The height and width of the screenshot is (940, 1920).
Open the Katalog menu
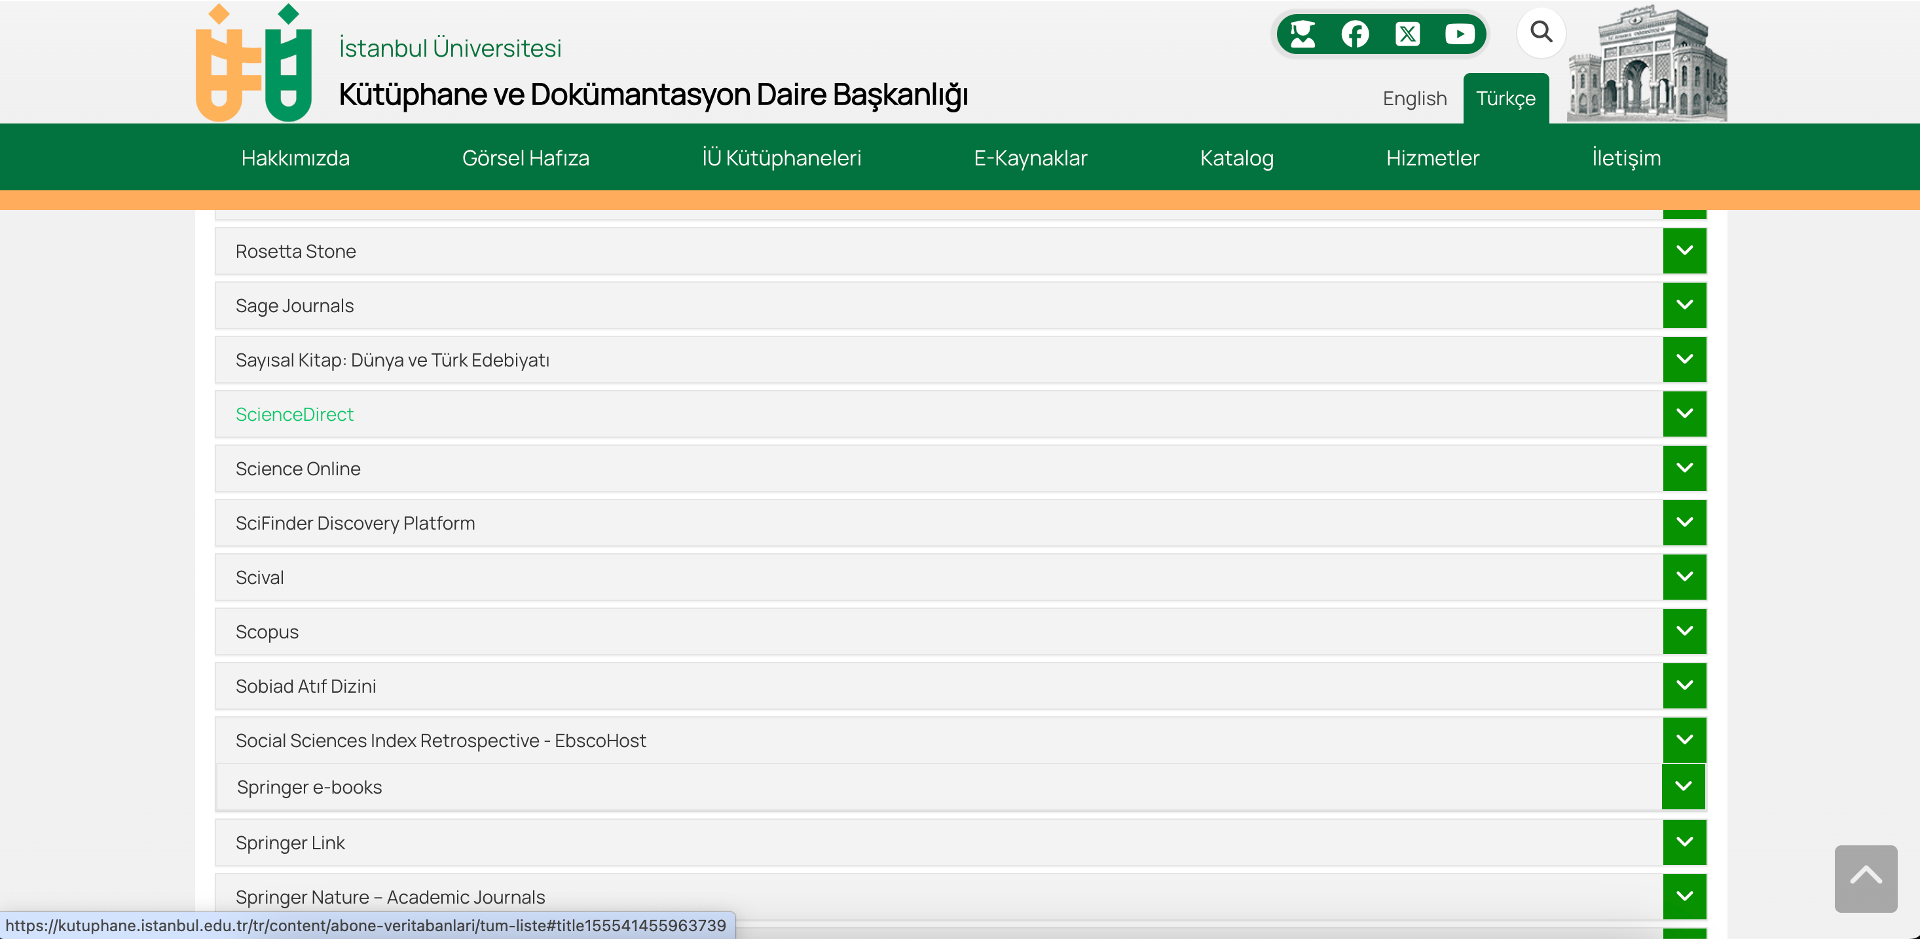coord(1236,158)
